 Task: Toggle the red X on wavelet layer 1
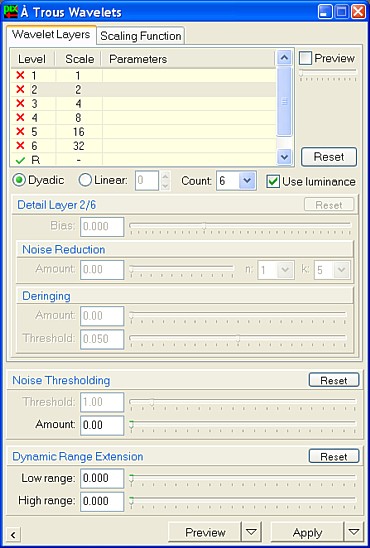(x=21, y=75)
